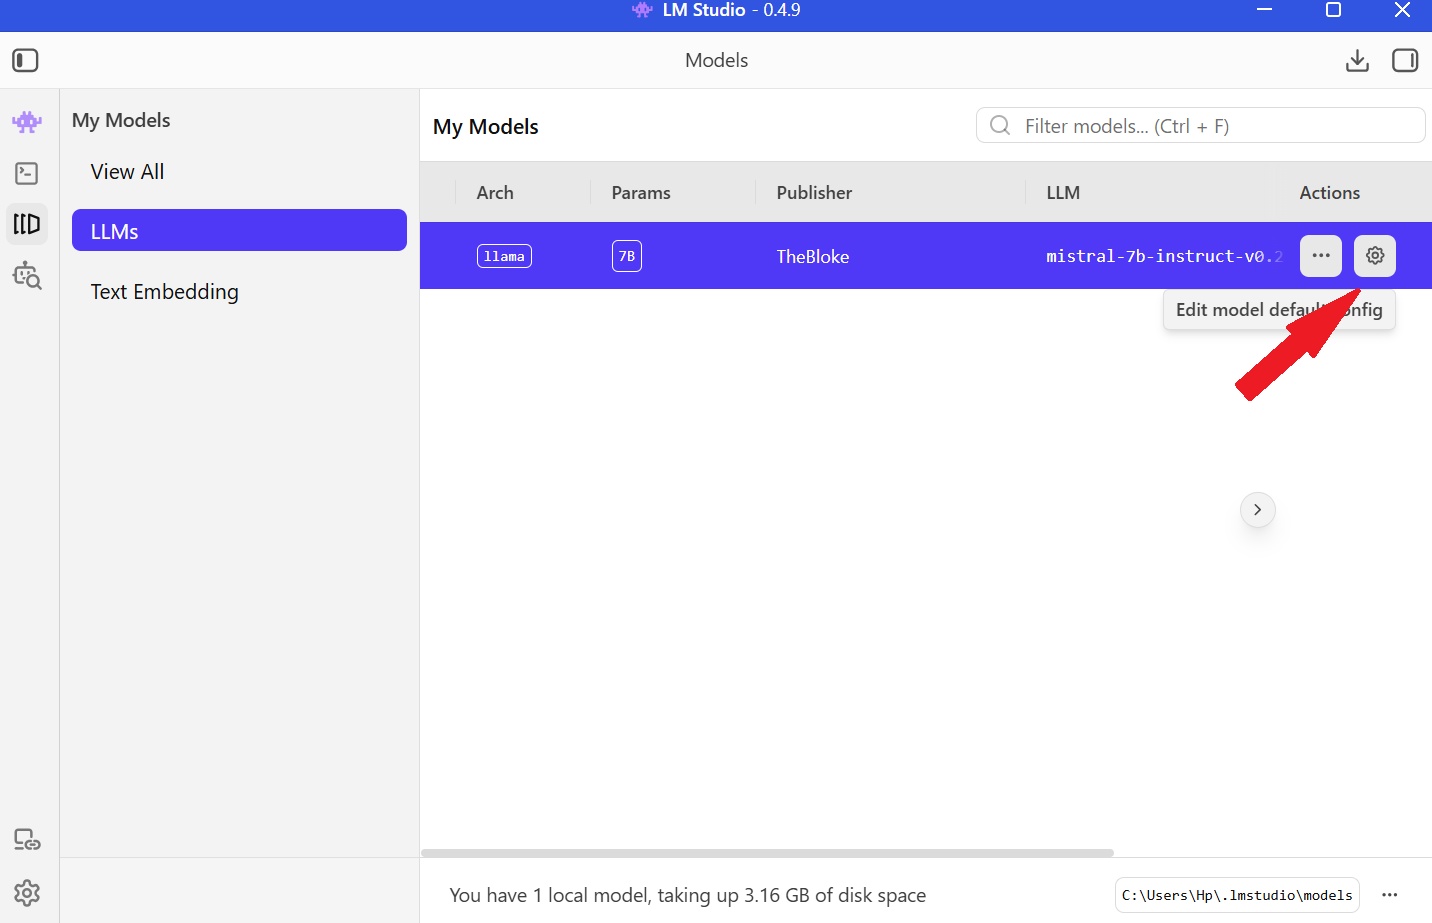Open the Discover model search icon
This screenshot has height=923, width=1432.
click(x=27, y=275)
